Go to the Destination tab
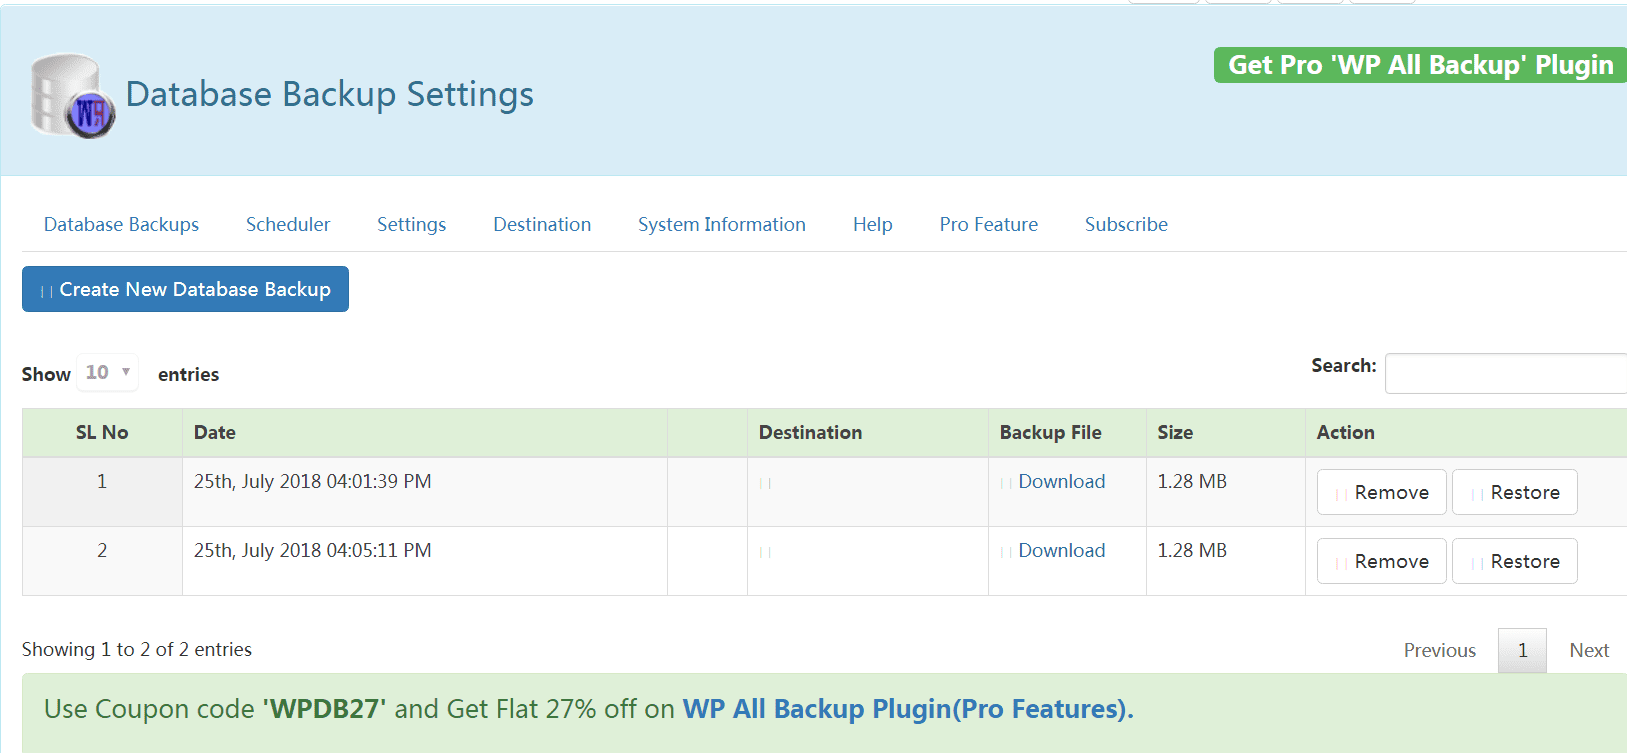Image resolution: width=1627 pixels, height=753 pixels. click(x=542, y=225)
